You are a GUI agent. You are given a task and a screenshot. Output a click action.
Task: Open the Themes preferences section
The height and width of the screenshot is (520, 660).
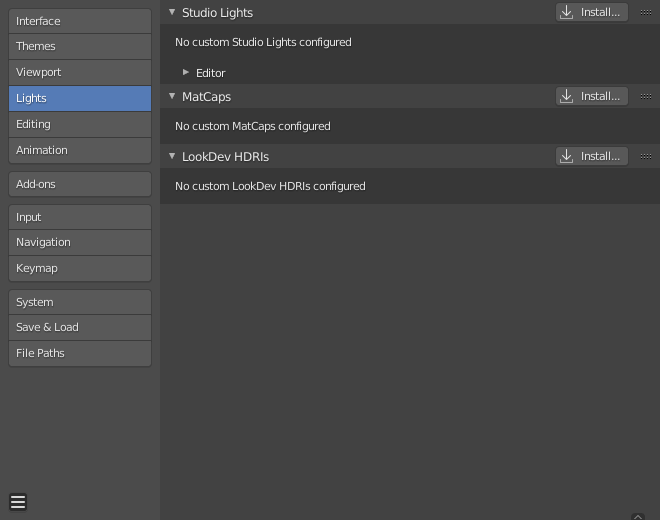[80, 46]
